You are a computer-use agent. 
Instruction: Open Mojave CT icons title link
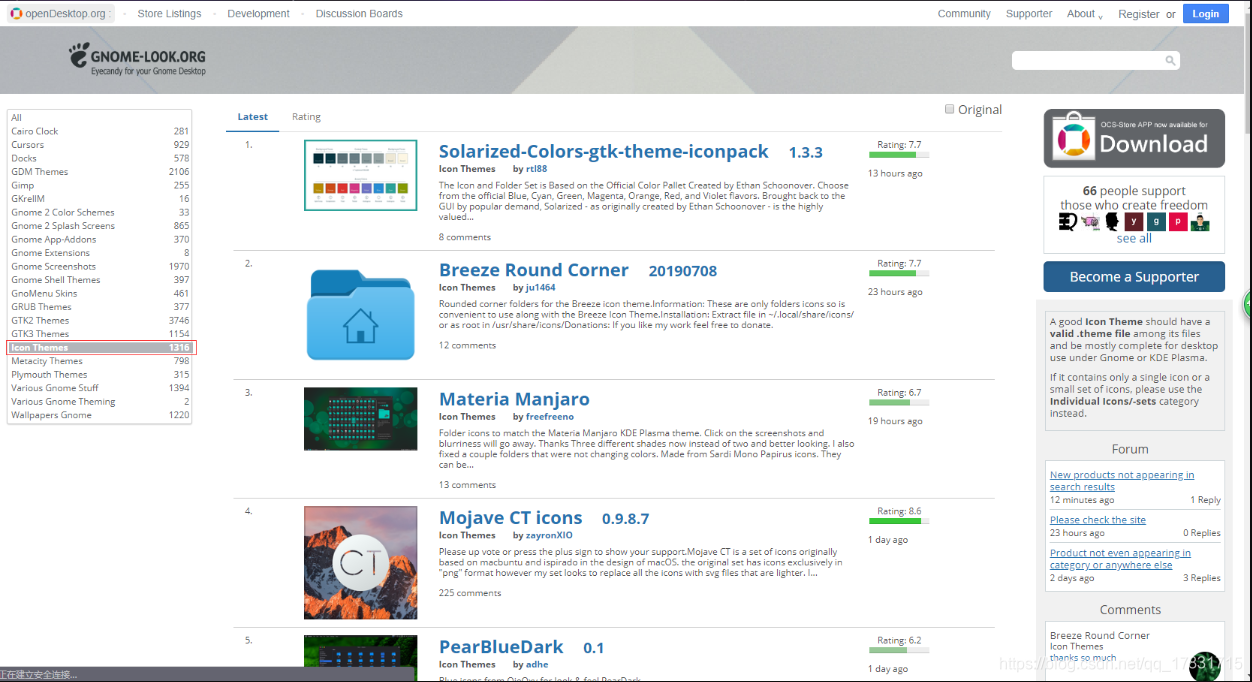coord(510,518)
